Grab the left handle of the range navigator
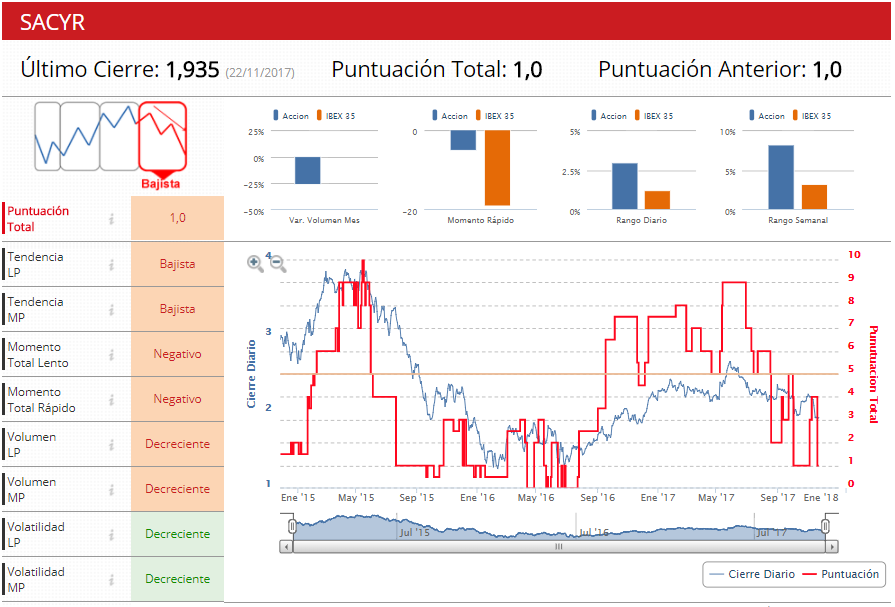 tap(292, 526)
